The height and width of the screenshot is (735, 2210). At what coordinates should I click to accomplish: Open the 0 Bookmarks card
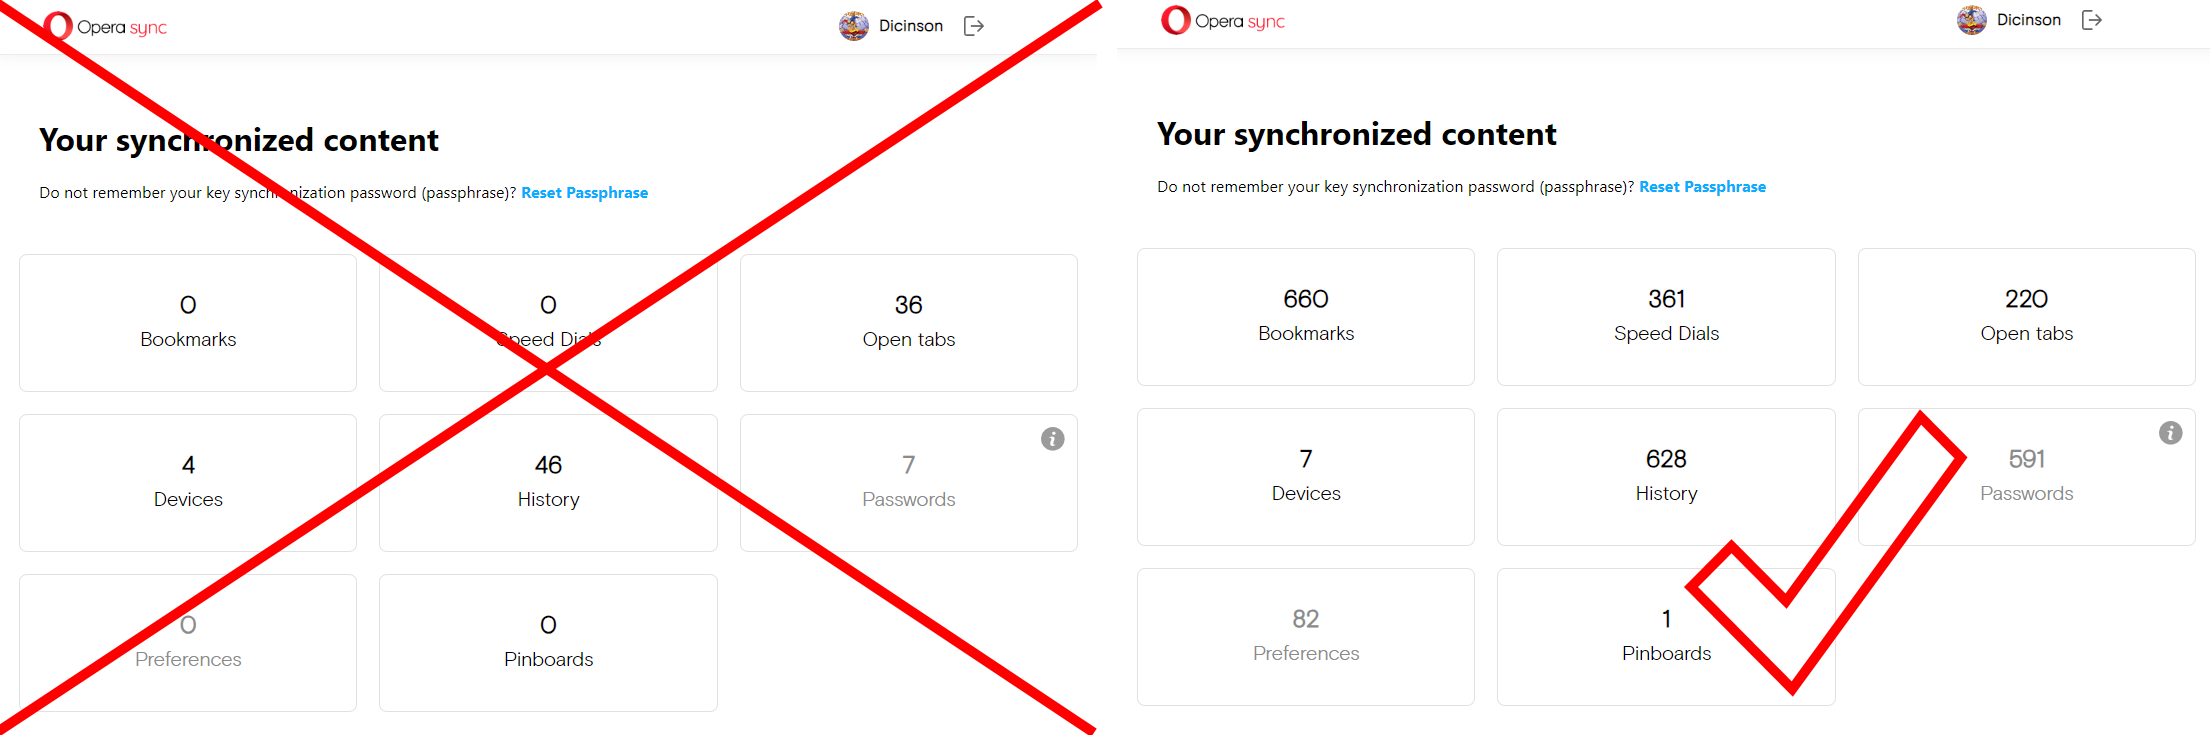(188, 323)
